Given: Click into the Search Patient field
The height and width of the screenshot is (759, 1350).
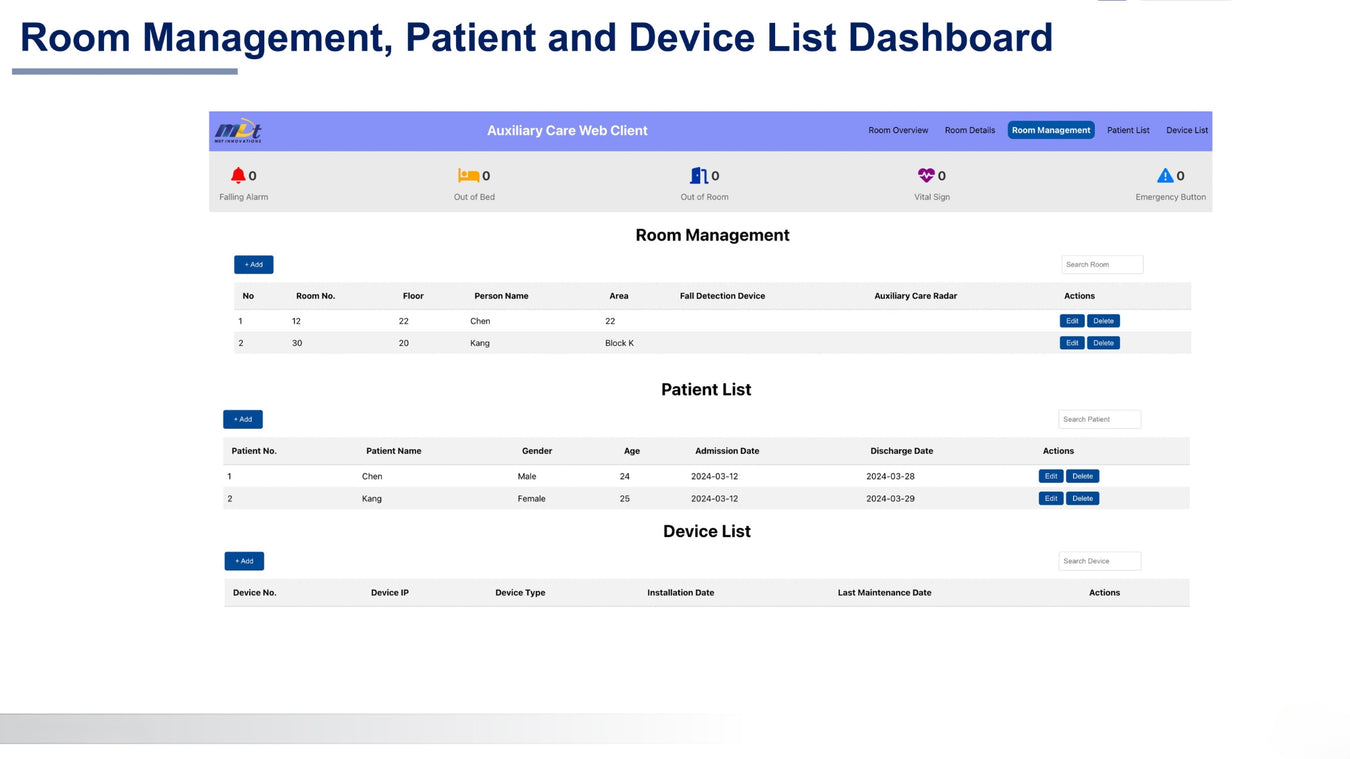Looking at the screenshot, I should click(1099, 419).
